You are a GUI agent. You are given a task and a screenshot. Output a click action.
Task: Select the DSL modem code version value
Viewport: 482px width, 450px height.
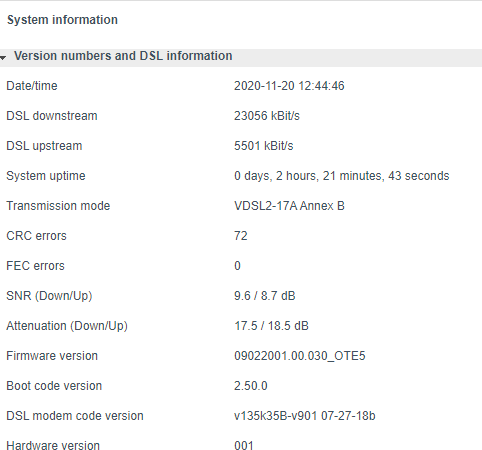coord(305,416)
